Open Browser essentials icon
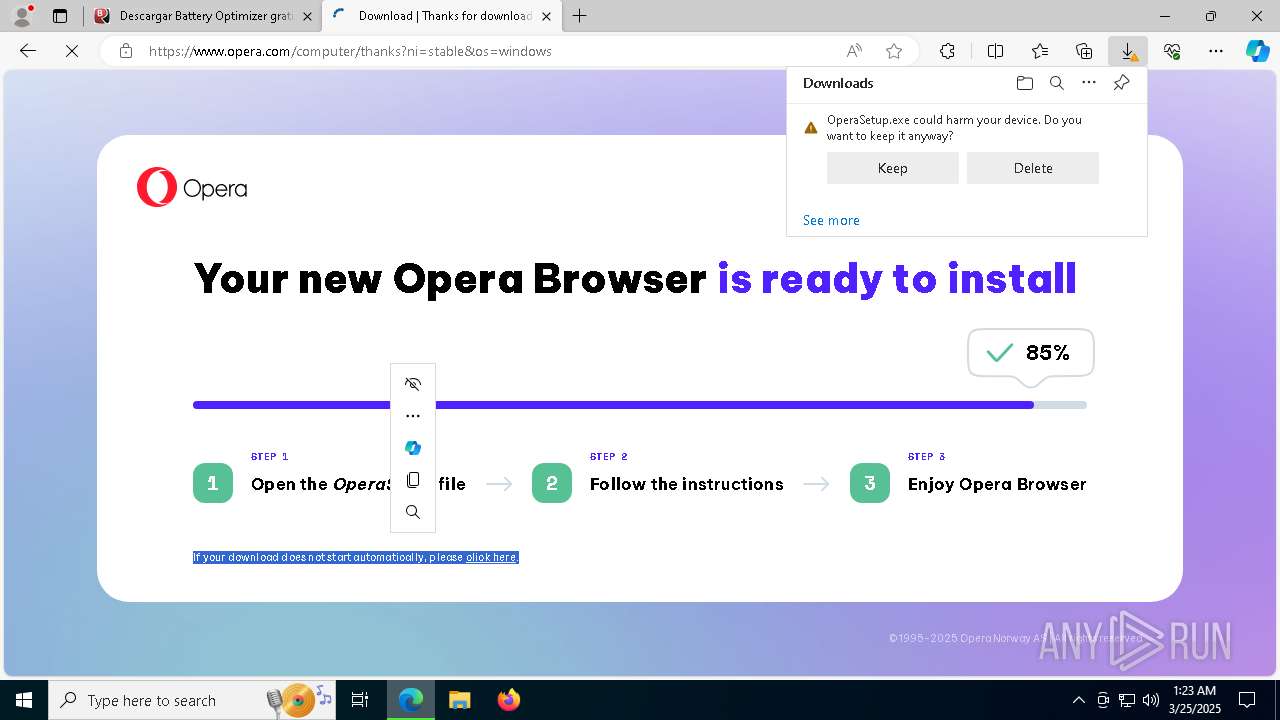 tap(1172, 51)
